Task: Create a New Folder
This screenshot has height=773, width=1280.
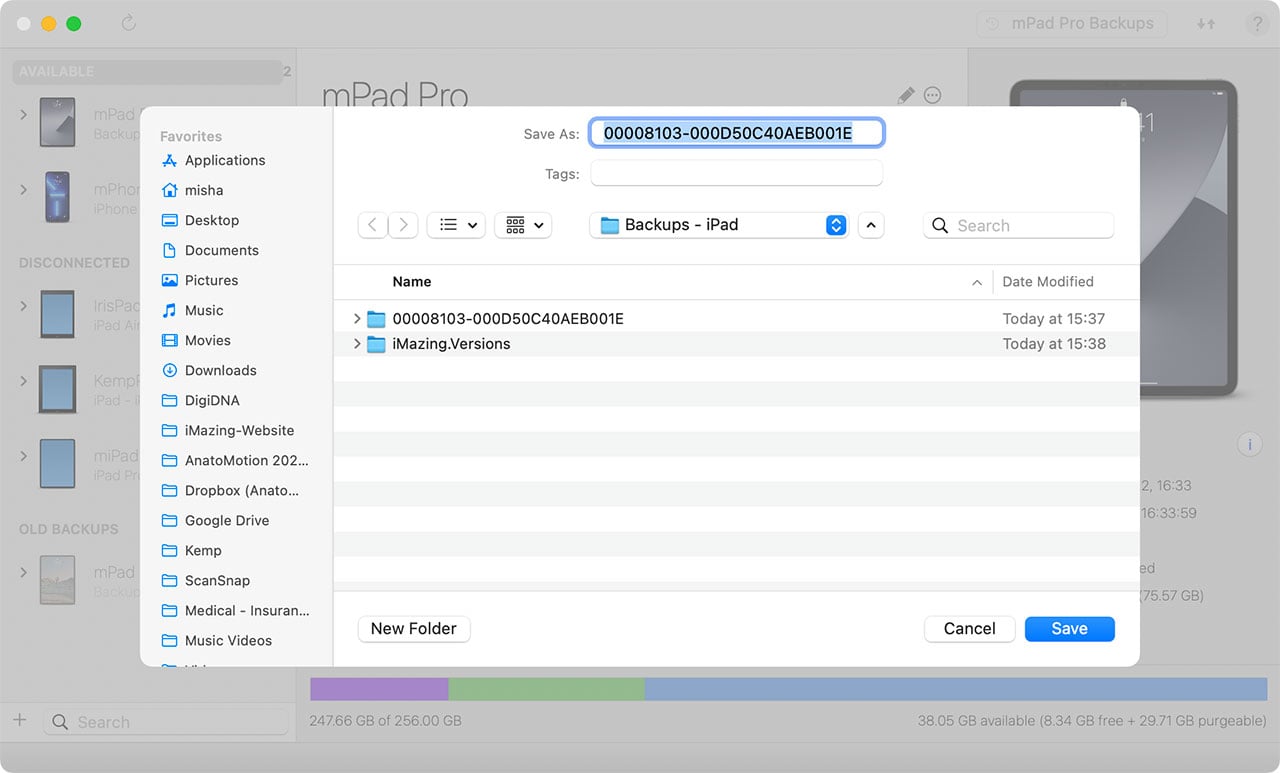Action: (x=414, y=629)
